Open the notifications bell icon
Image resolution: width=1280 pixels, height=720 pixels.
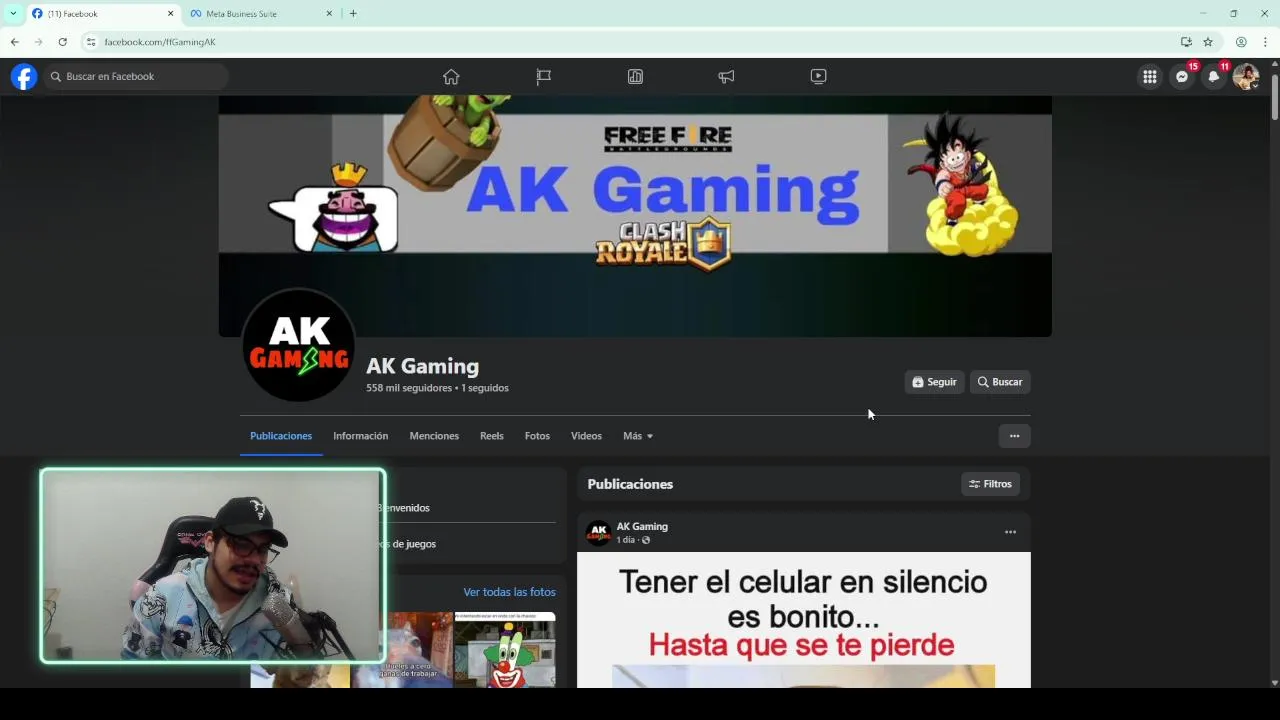(1214, 77)
